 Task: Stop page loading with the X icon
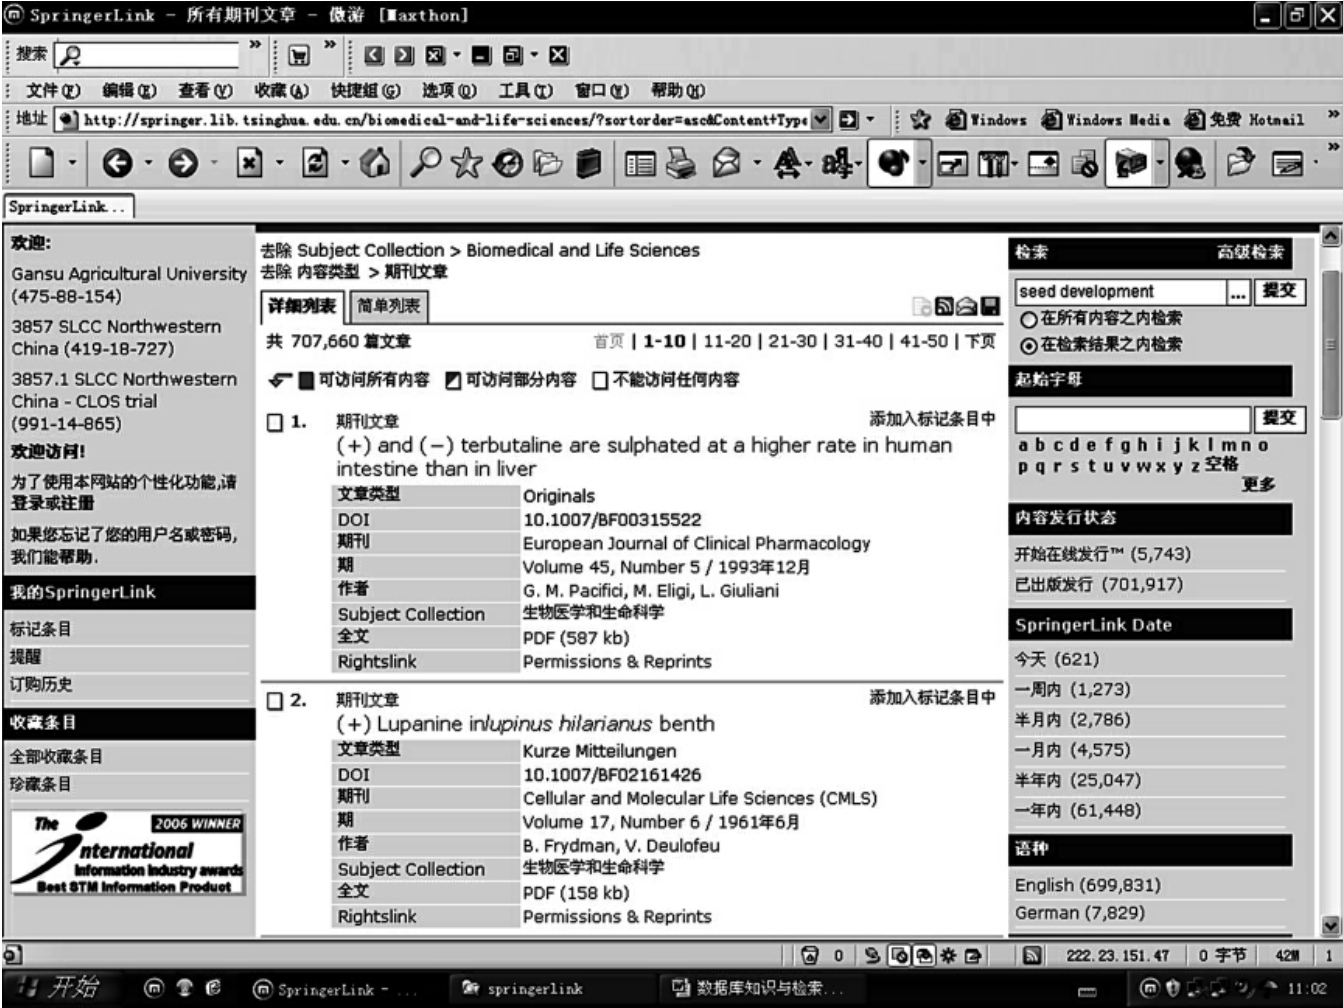coord(248,165)
